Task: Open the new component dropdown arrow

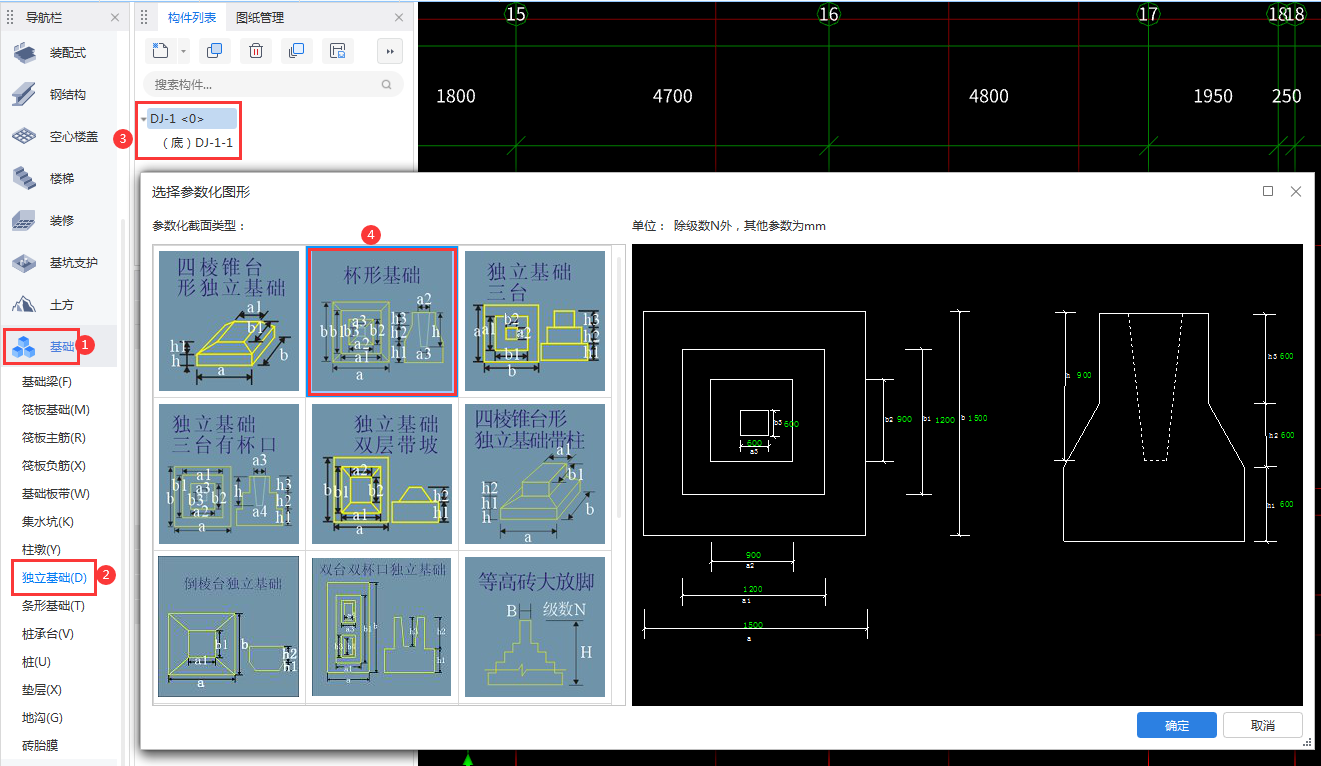Action: (183, 51)
